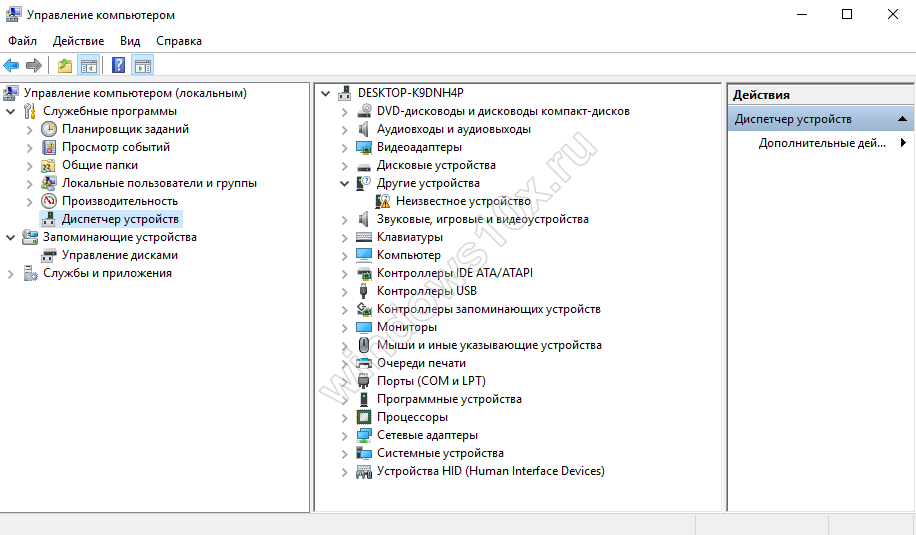916x535 pixels.
Task: Click the Сетевые адаптеры icon
Action: (365, 435)
